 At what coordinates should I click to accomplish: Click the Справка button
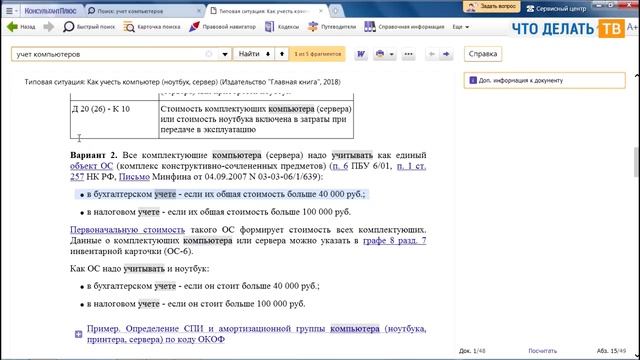pyautogui.click(x=483, y=54)
